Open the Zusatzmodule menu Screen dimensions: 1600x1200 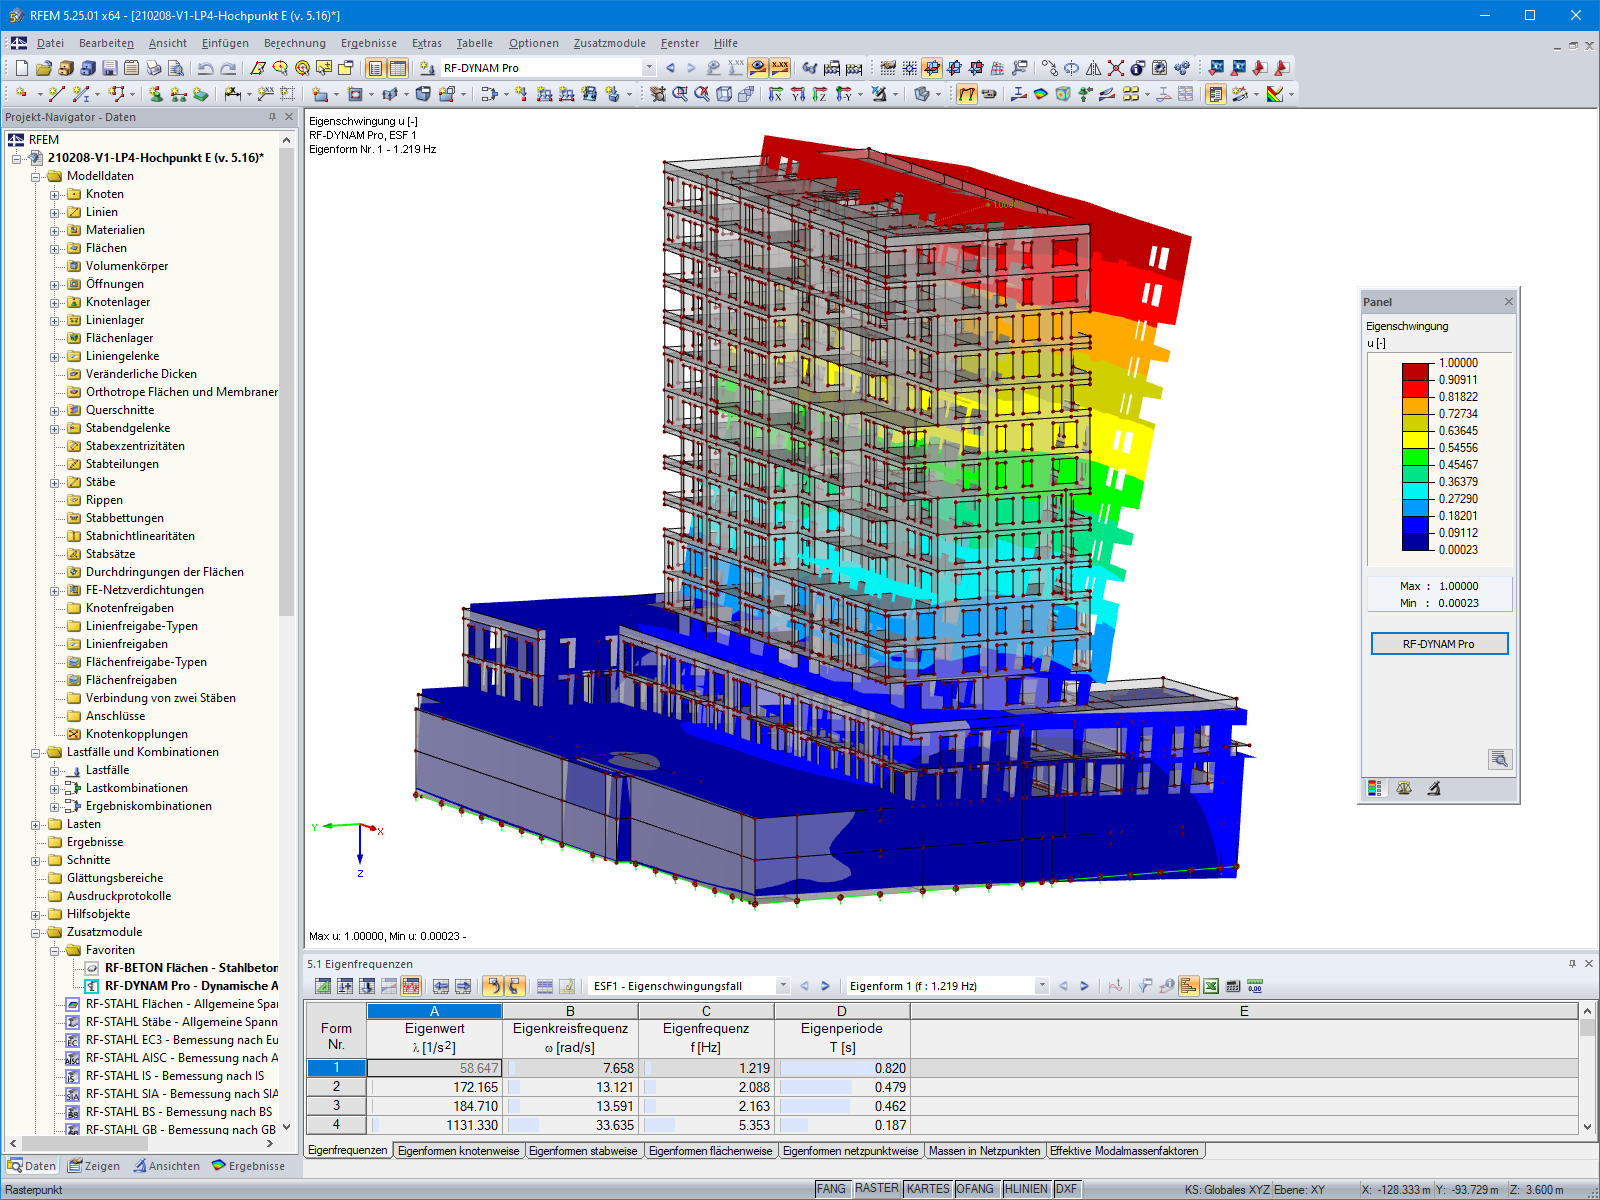[608, 43]
